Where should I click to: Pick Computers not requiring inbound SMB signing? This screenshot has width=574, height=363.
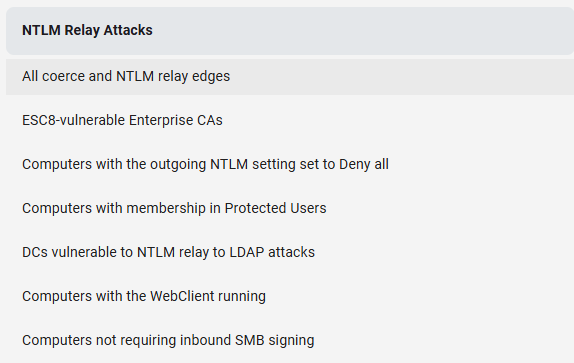coord(290,340)
